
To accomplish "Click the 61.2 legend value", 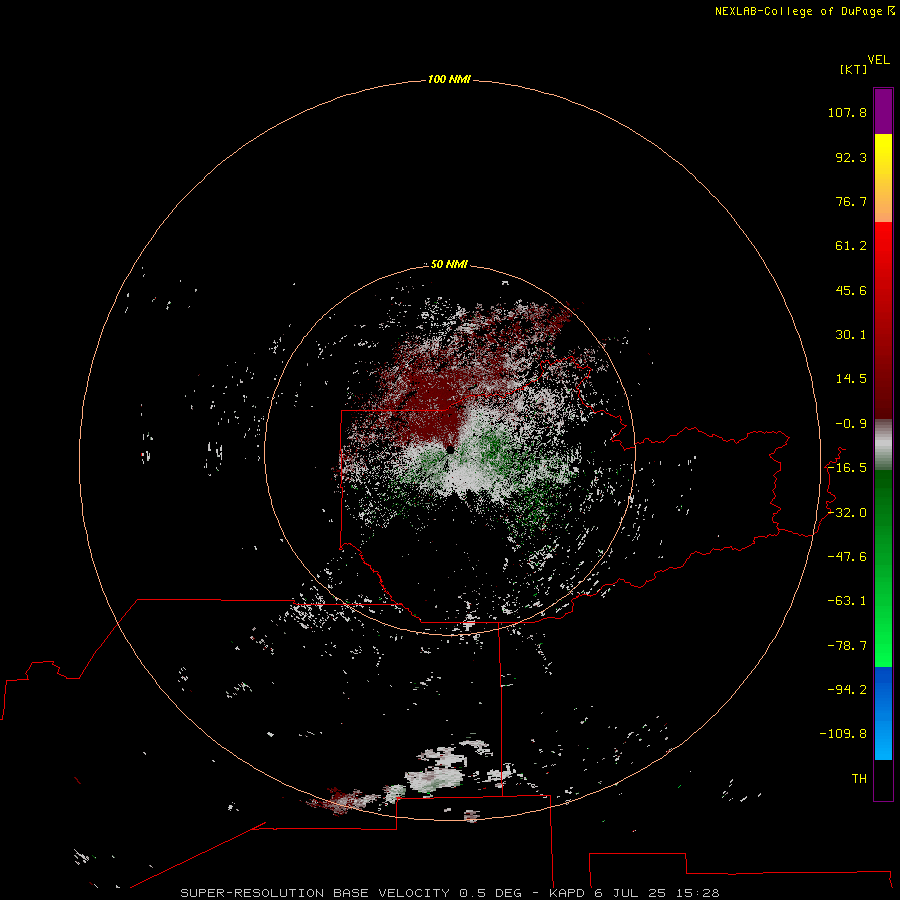I will (851, 246).
